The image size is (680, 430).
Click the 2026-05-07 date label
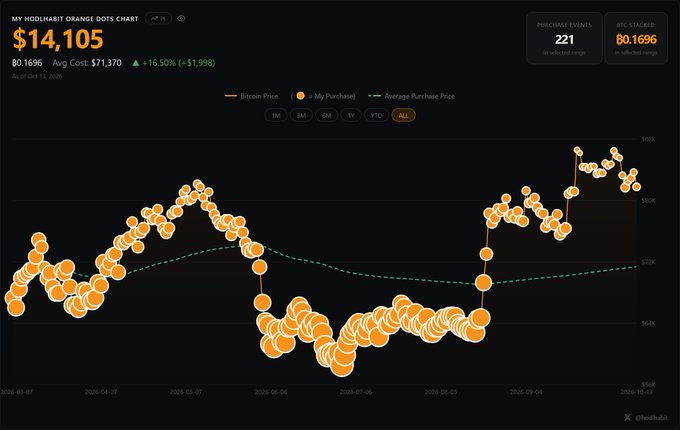(x=186, y=392)
